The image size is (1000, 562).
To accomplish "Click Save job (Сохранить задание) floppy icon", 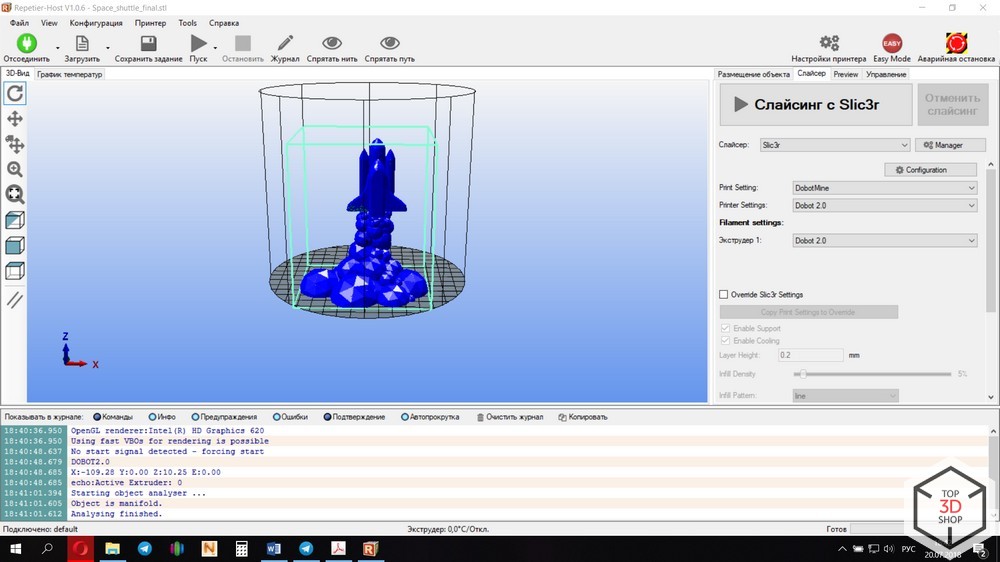I will click(149, 43).
